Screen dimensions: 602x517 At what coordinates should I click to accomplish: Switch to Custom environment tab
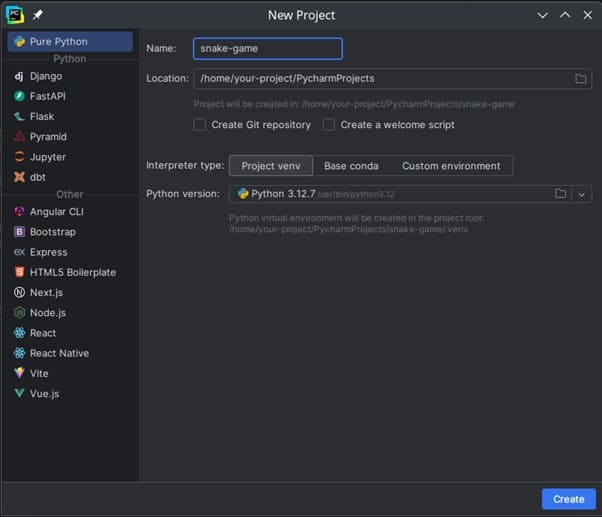(x=451, y=166)
